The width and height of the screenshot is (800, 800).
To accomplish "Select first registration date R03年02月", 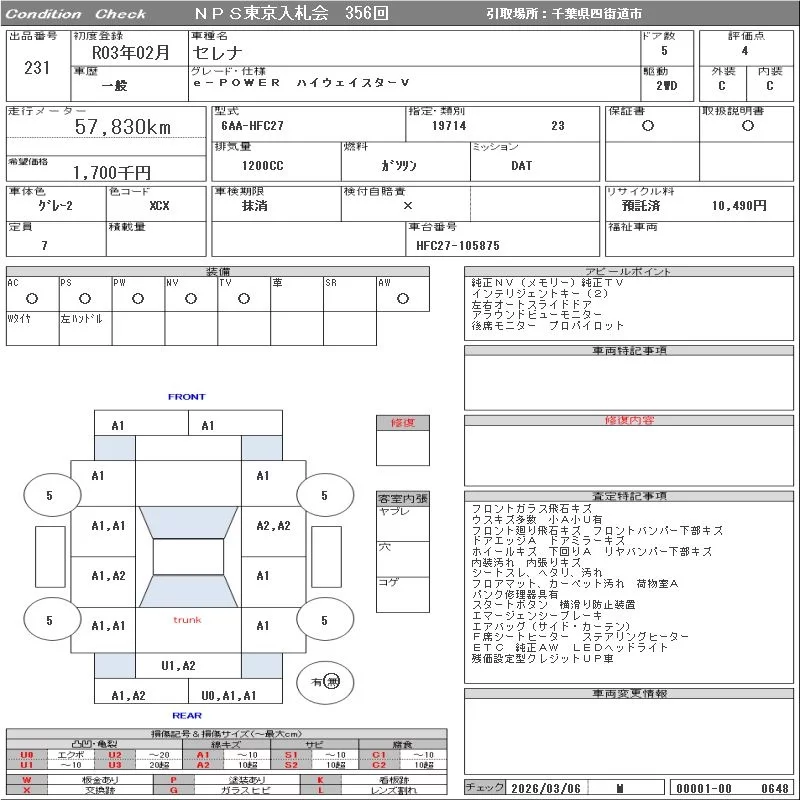I will click(x=130, y=53).
